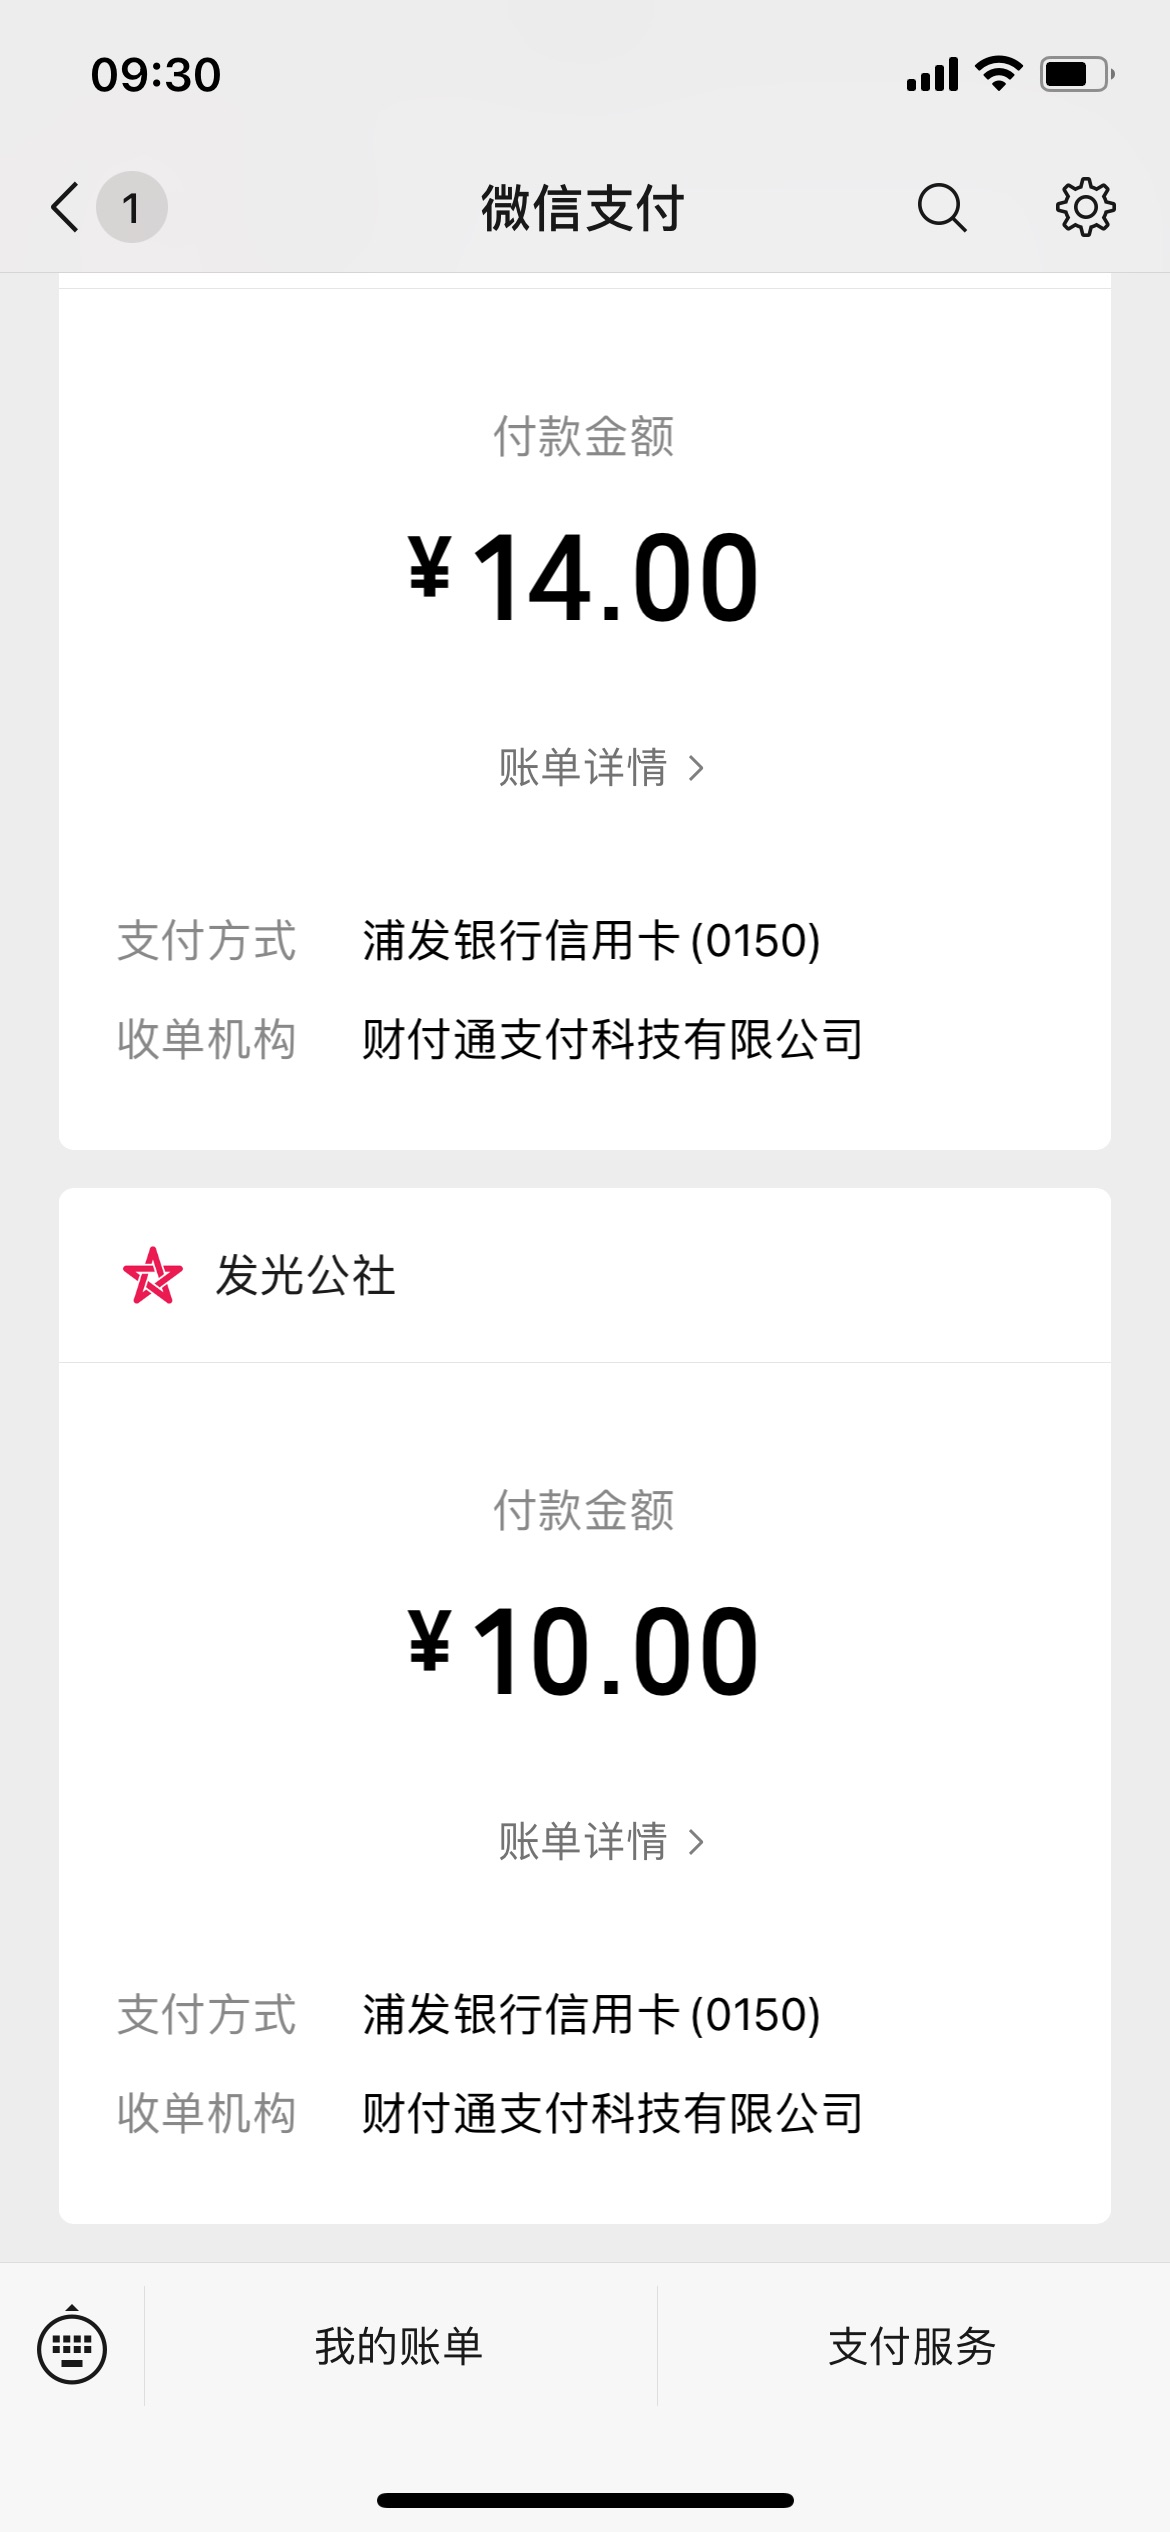The width and height of the screenshot is (1170, 2532).
Task: Tap the 微信支付 page title
Action: tap(583, 208)
